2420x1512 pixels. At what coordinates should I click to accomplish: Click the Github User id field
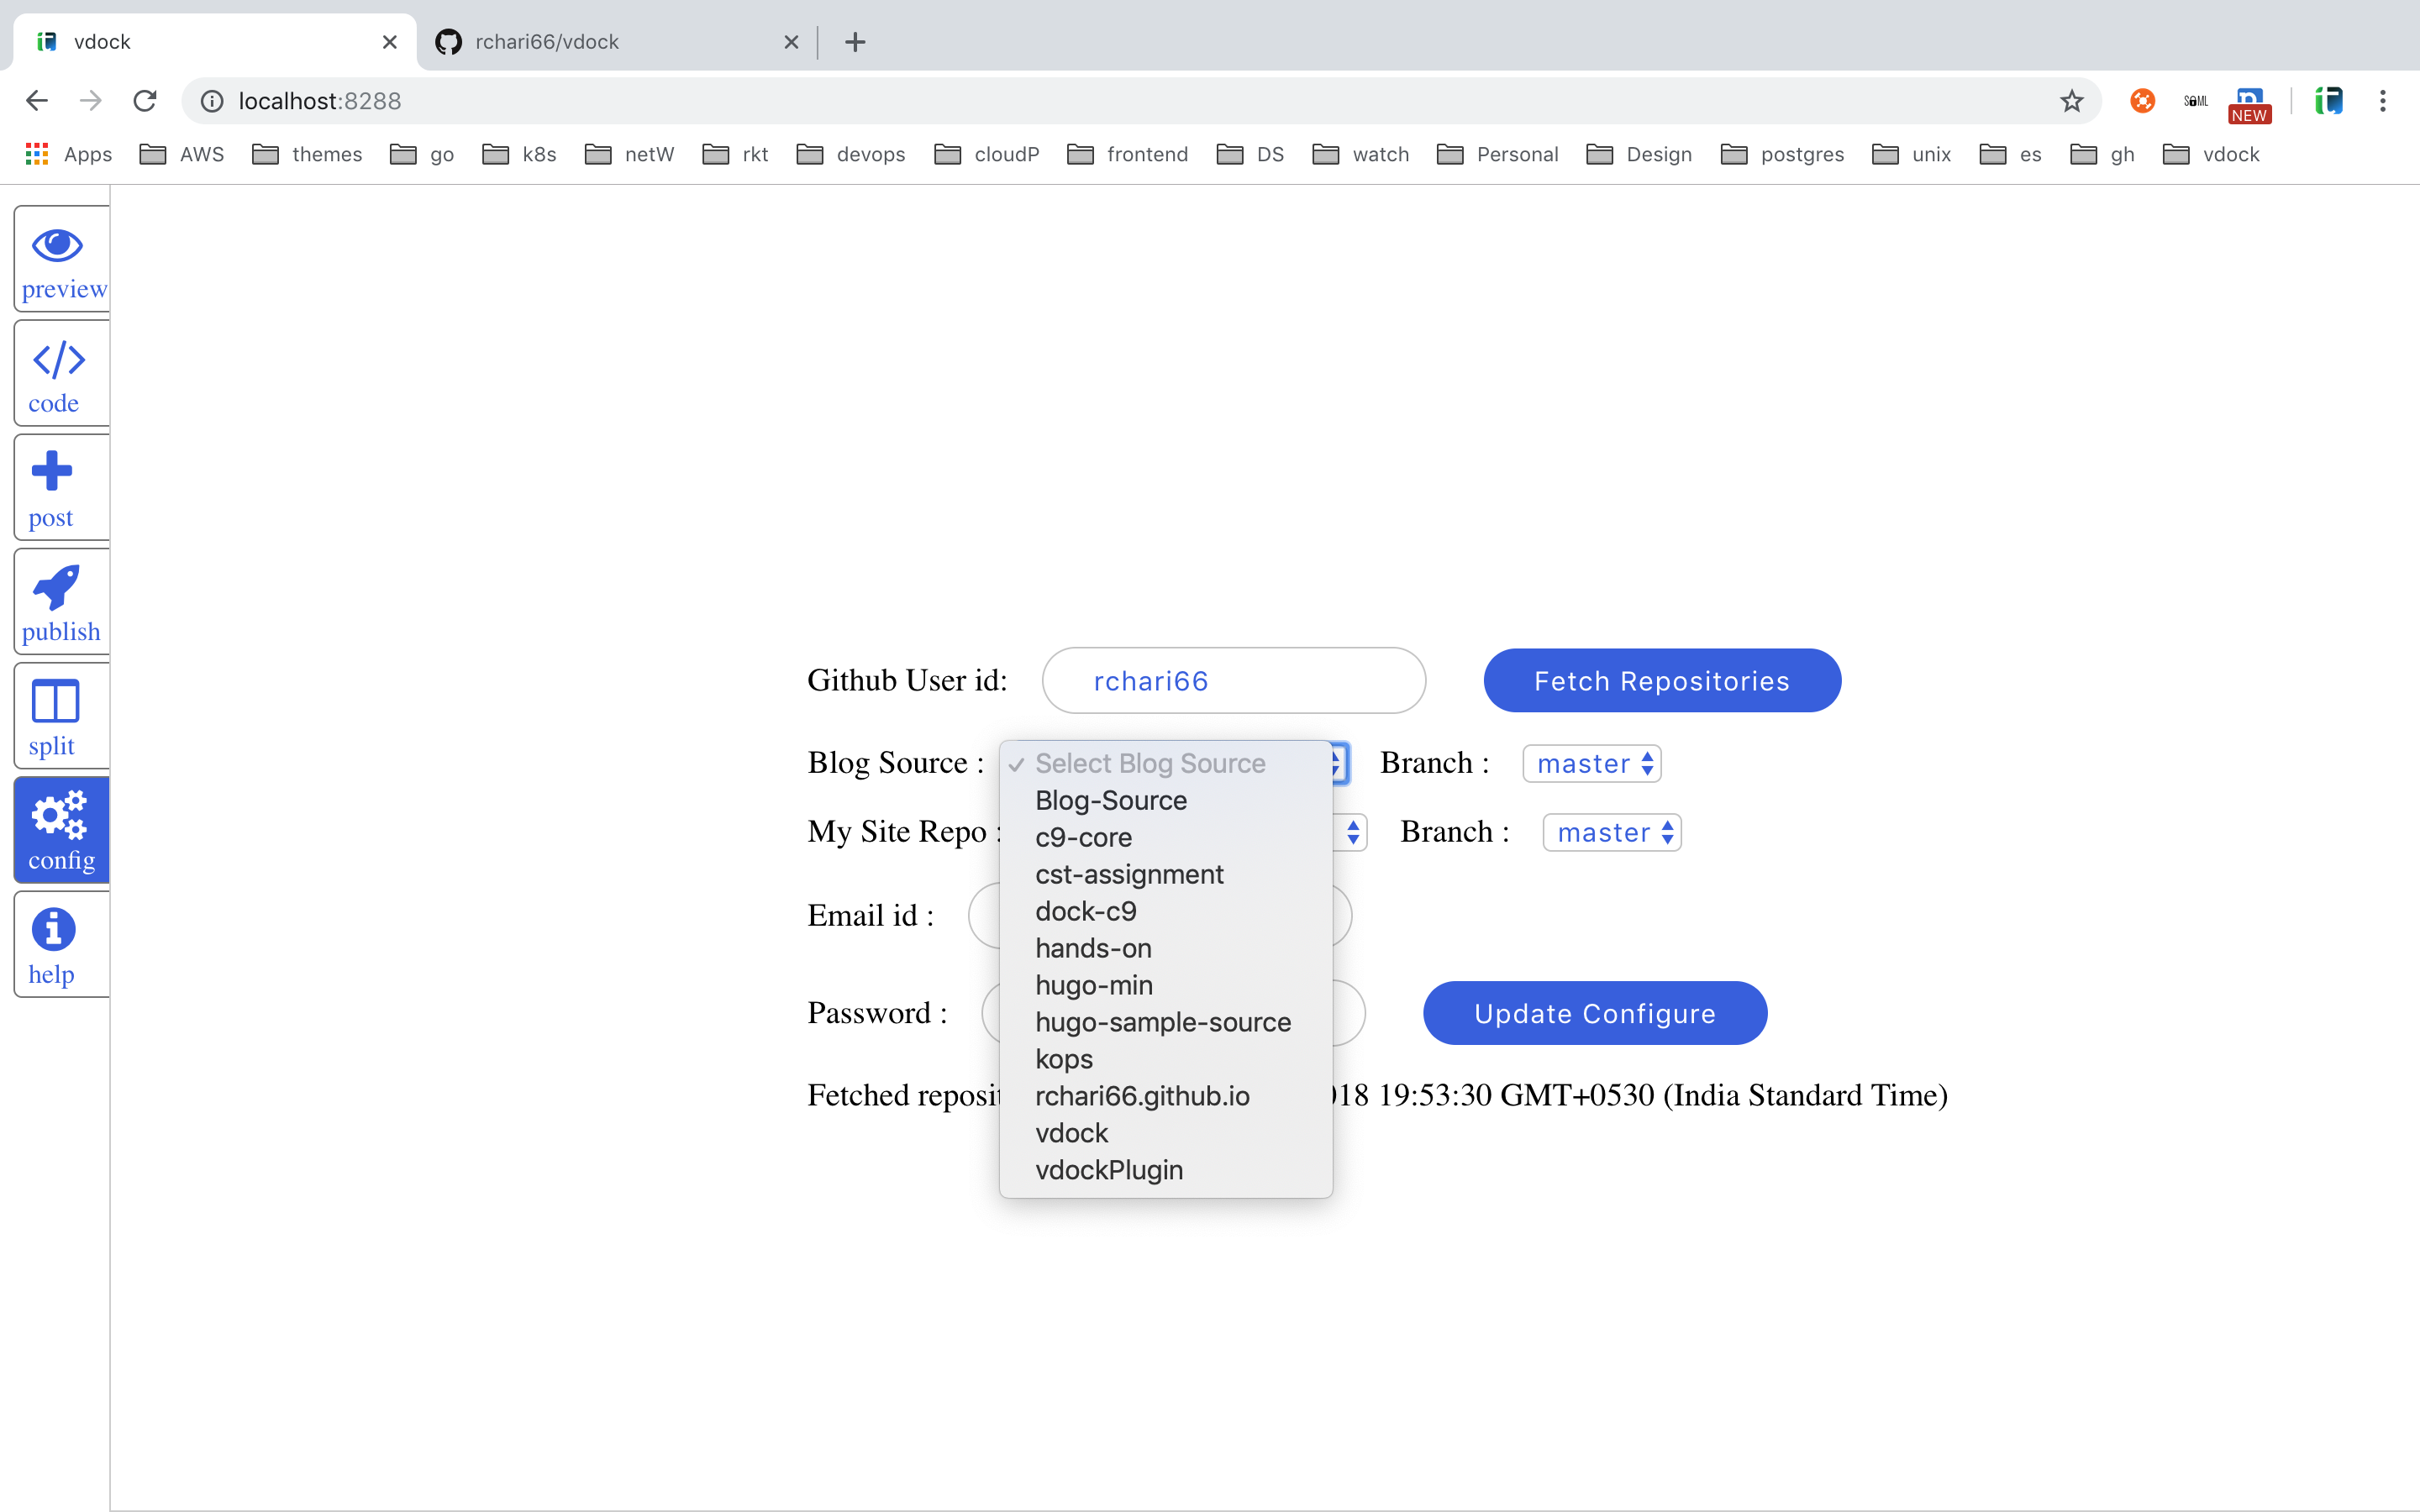(x=1233, y=681)
